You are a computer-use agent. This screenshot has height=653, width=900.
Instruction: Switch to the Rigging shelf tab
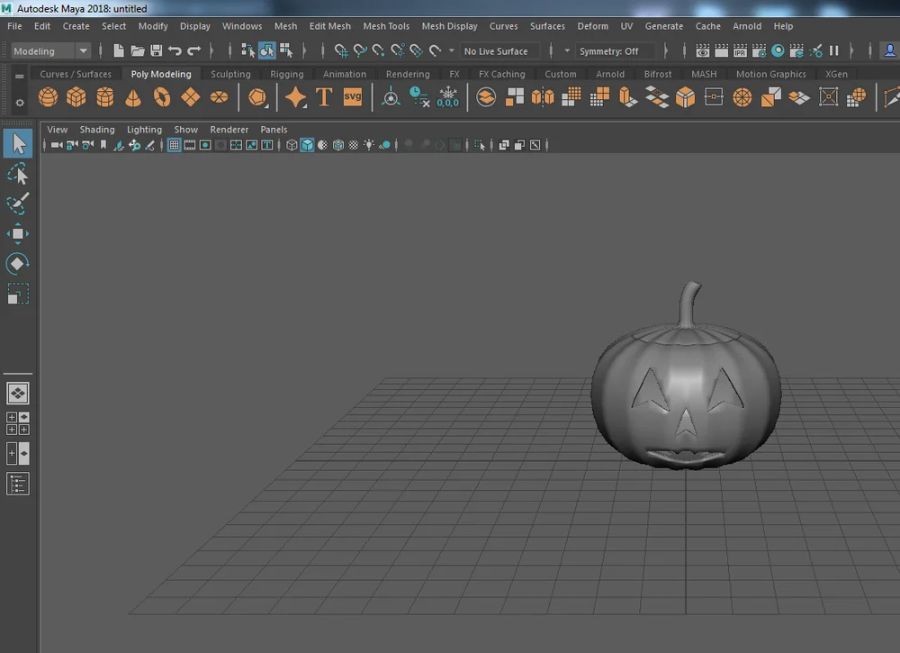[287, 73]
